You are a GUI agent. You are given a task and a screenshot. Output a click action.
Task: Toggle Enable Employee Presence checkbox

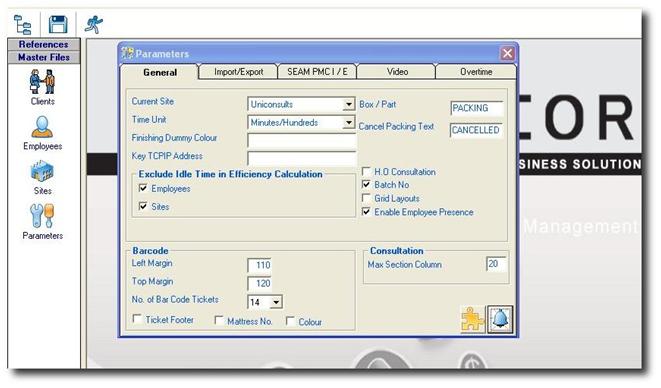(x=366, y=211)
